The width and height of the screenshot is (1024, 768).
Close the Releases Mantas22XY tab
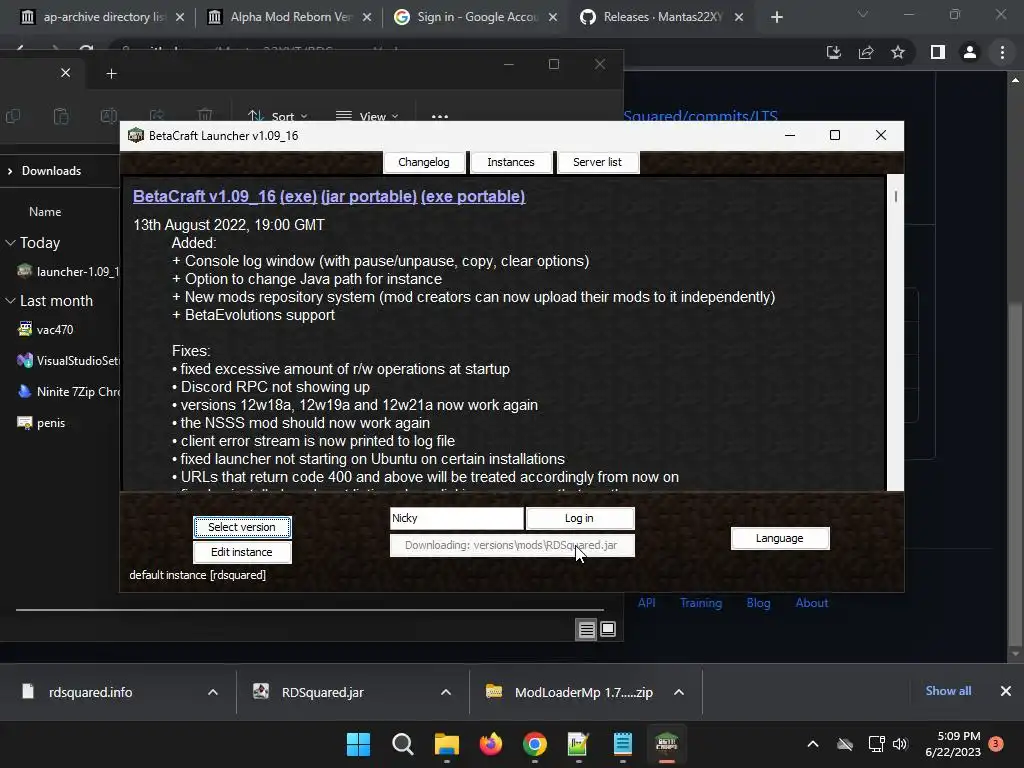[x=739, y=17]
